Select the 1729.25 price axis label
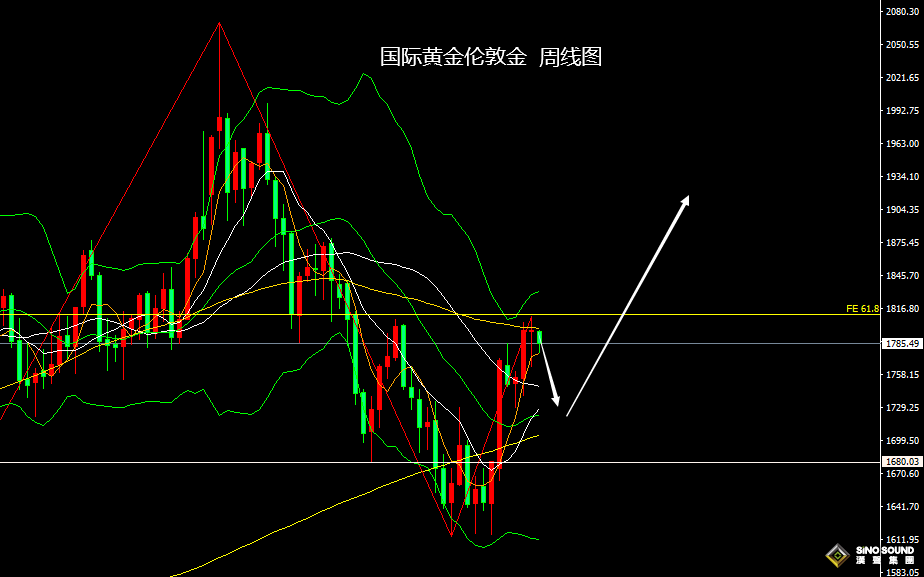The width and height of the screenshot is (924, 577). (903, 407)
